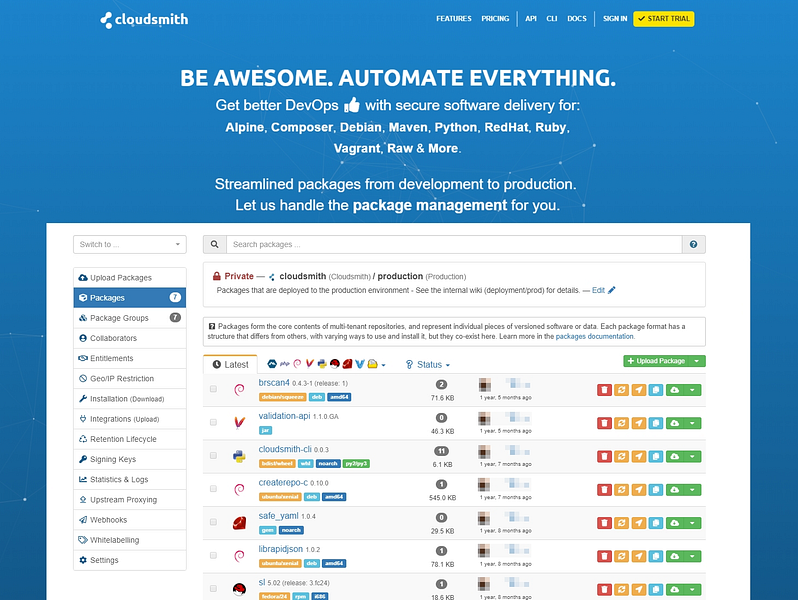
Task: Click the orange resync icon for validation-api
Action: 621,423
